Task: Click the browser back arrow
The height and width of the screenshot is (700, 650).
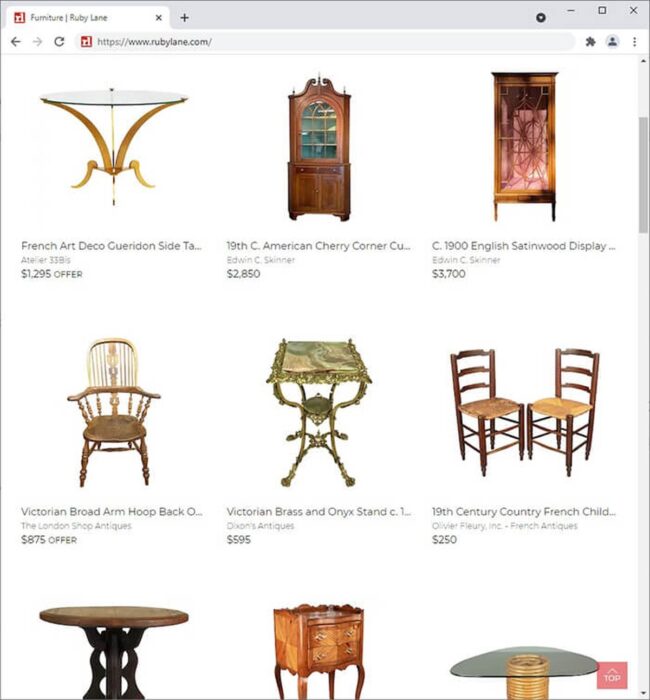Action: tap(16, 42)
